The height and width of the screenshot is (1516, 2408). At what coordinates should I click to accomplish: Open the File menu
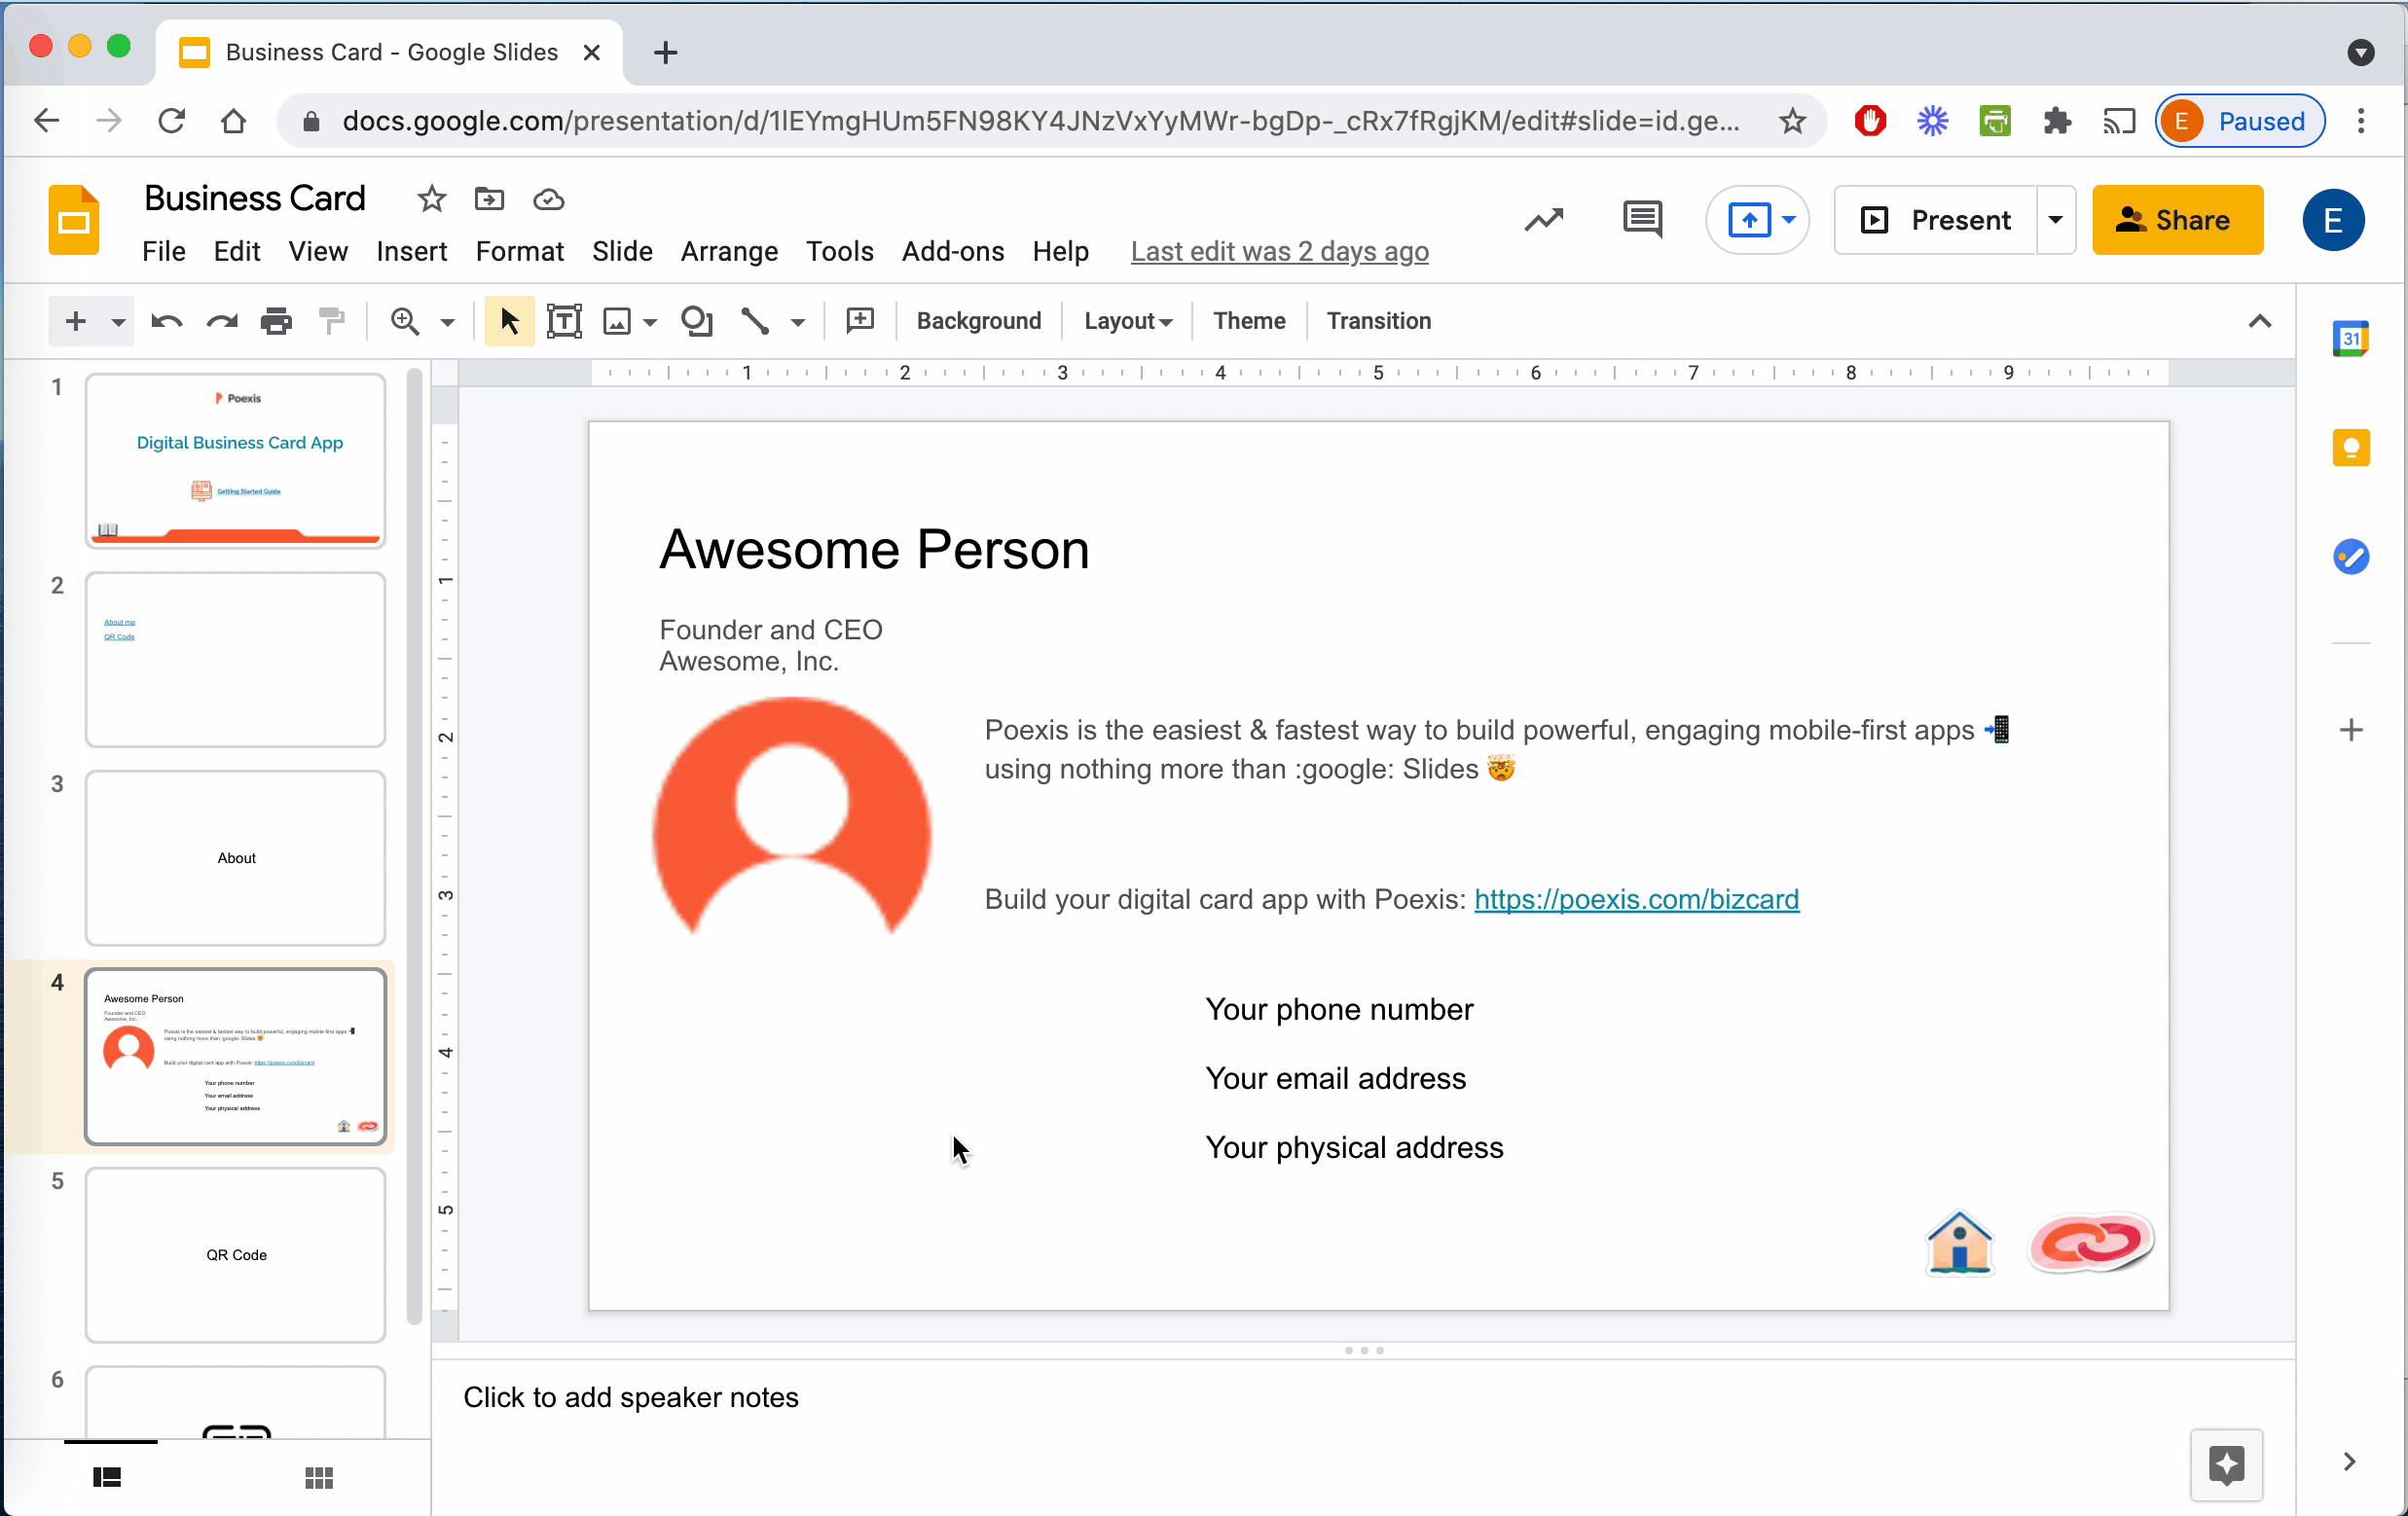click(164, 251)
